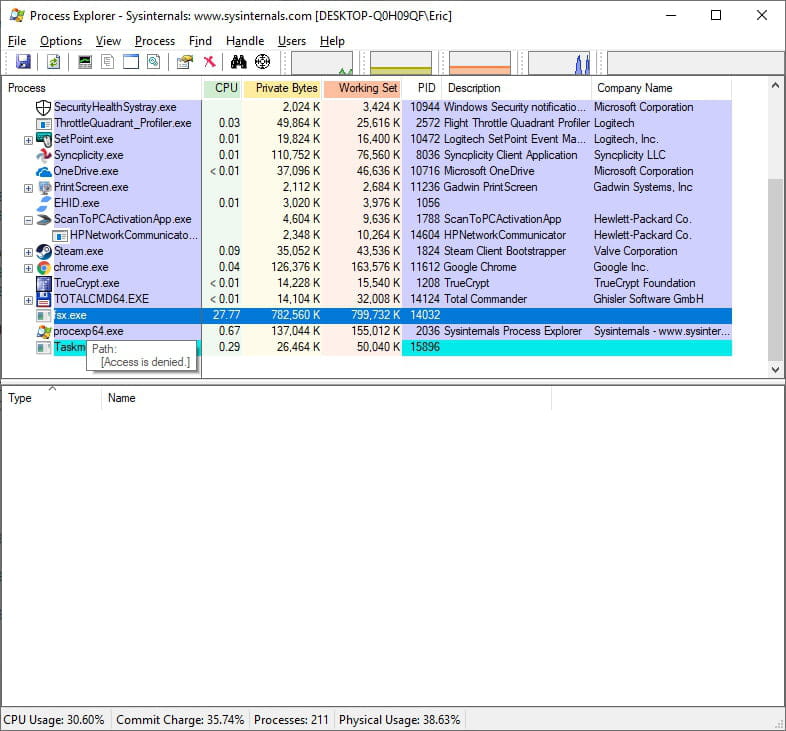Viewport: 786px width, 731px height.
Task: Open the Help menu
Action: (x=332, y=41)
